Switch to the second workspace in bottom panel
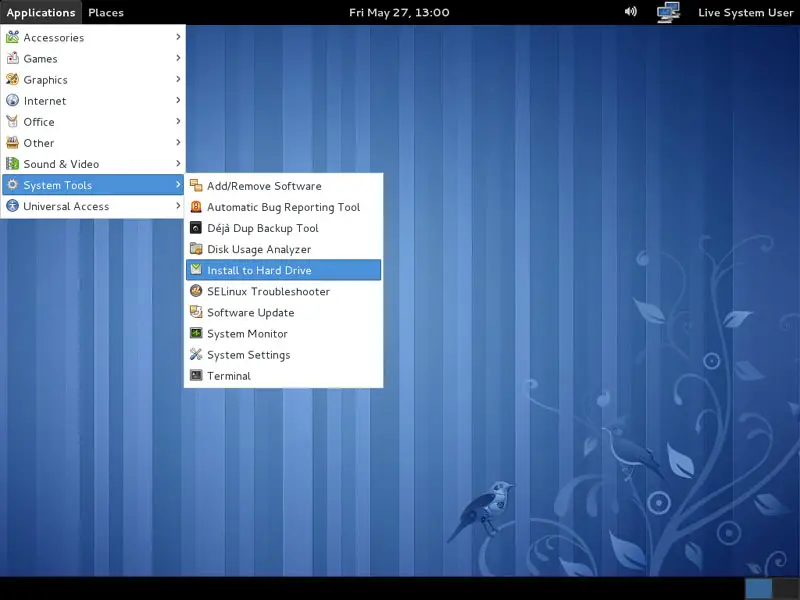The image size is (800, 600). (786, 588)
